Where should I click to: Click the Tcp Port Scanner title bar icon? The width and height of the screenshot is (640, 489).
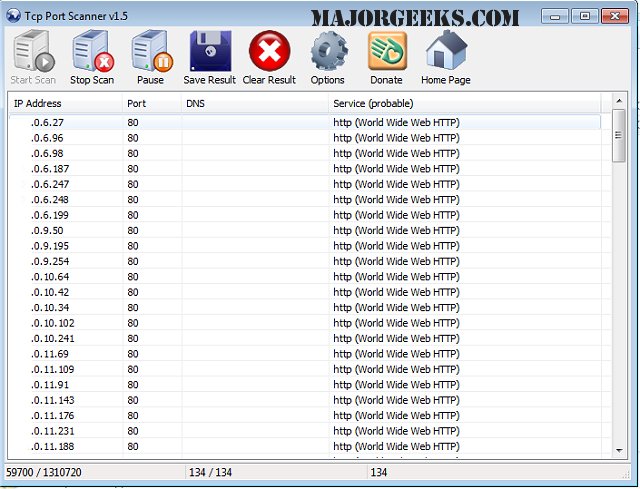pyautogui.click(x=13, y=16)
